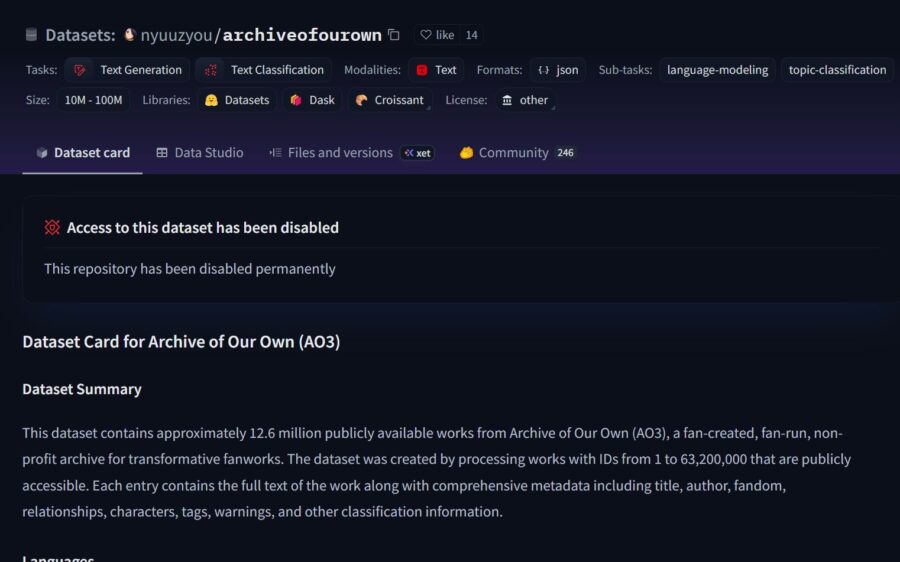The image size is (900, 562).
Task: Open the nyuuzyou profile link
Action: point(176,35)
